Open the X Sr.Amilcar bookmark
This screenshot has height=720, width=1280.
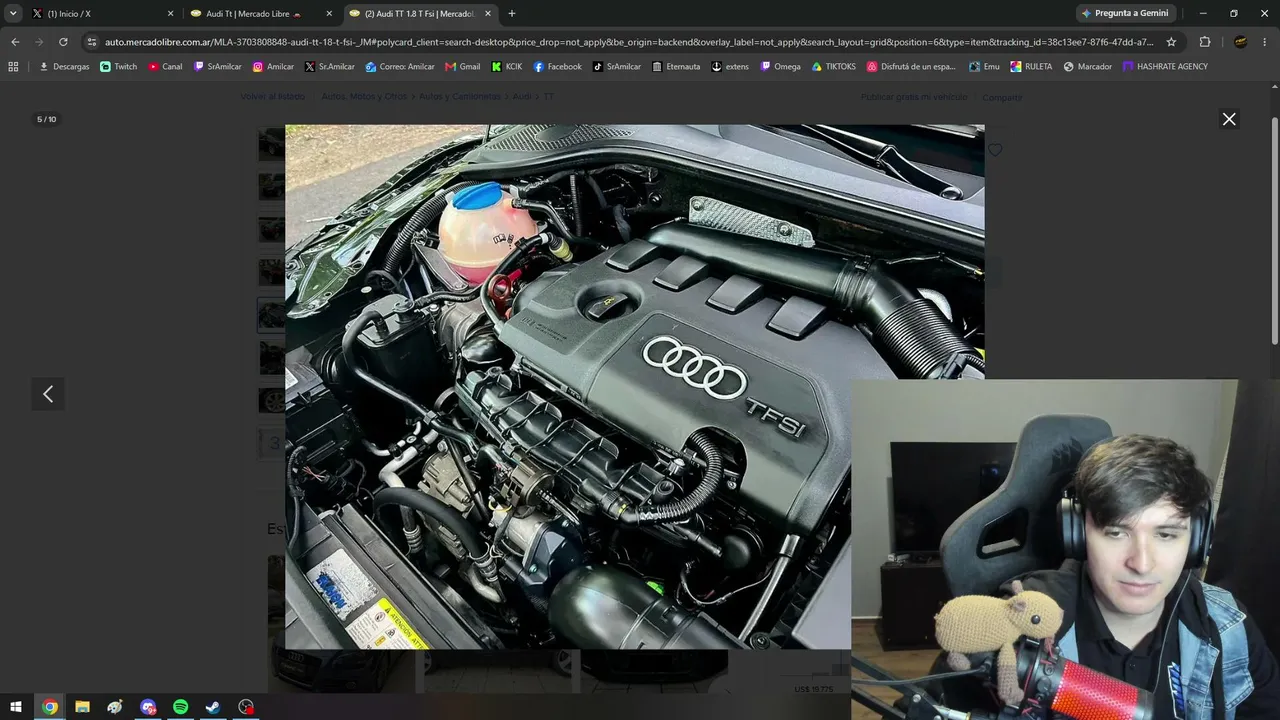point(329,67)
